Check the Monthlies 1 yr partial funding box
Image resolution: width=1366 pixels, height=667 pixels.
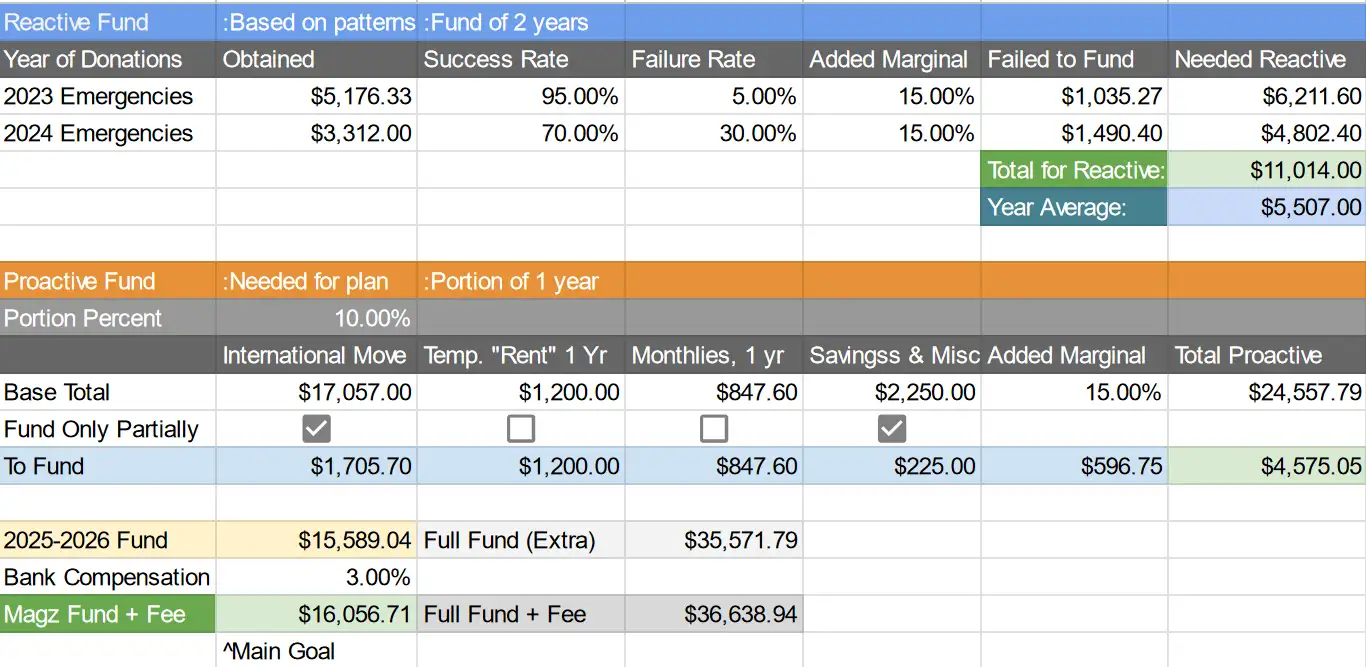coord(713,429)
